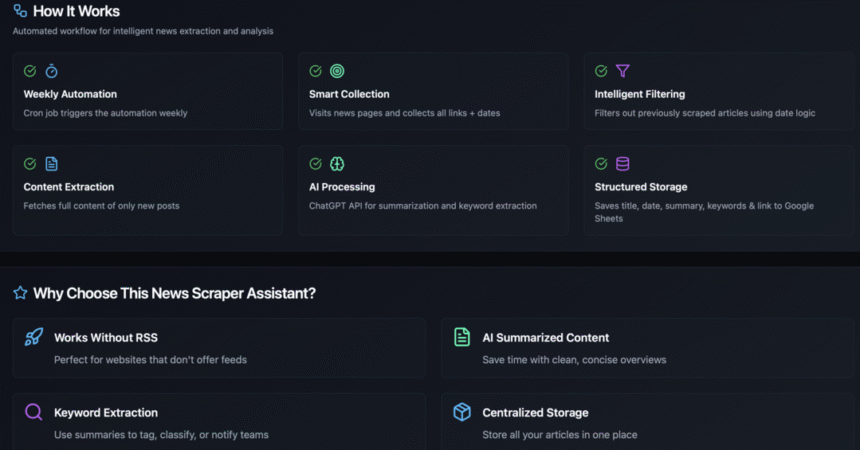Click the workflow icon beside How It Works

(20, 11)
